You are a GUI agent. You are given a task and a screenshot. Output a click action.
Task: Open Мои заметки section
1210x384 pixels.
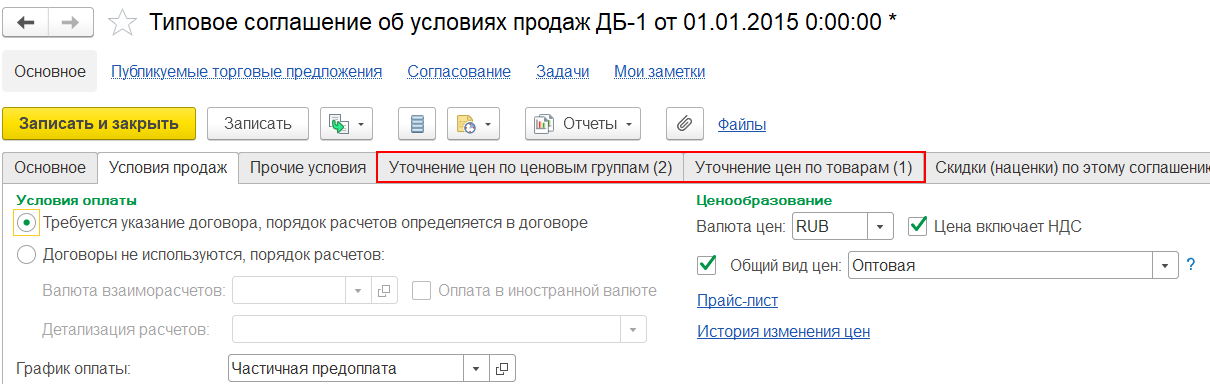click(660, 72)
